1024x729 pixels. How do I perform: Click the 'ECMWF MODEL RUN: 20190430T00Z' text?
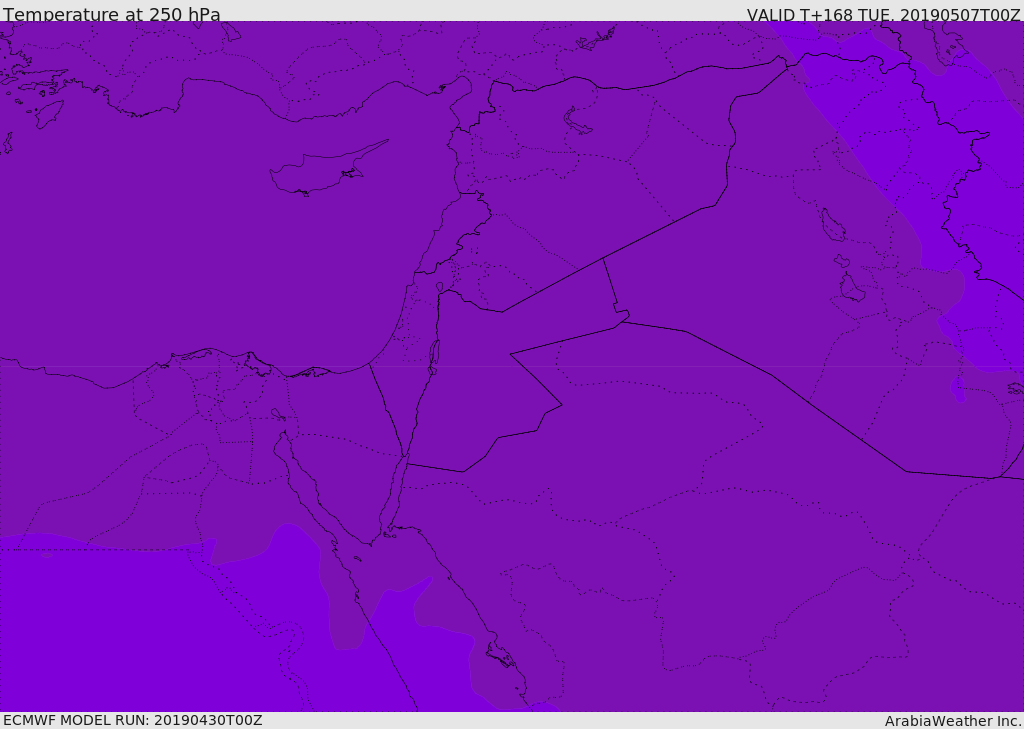133,720
